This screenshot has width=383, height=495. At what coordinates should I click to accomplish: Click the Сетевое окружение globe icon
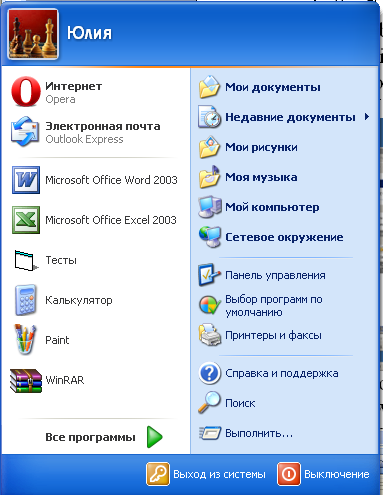(x=209, y=237)
